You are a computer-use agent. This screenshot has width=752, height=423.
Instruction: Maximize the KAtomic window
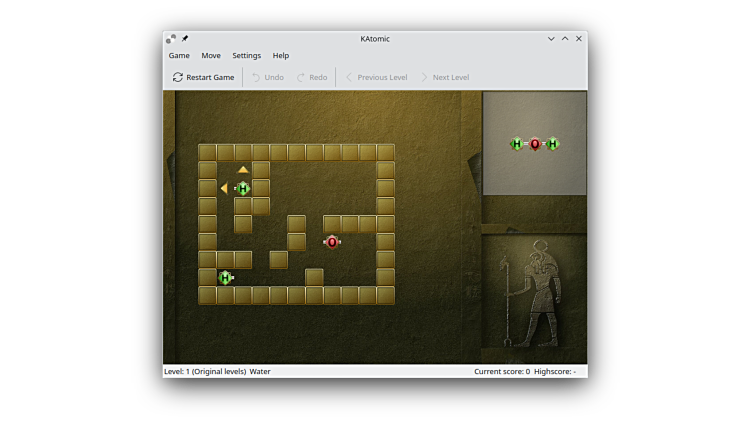coord(565,39)
